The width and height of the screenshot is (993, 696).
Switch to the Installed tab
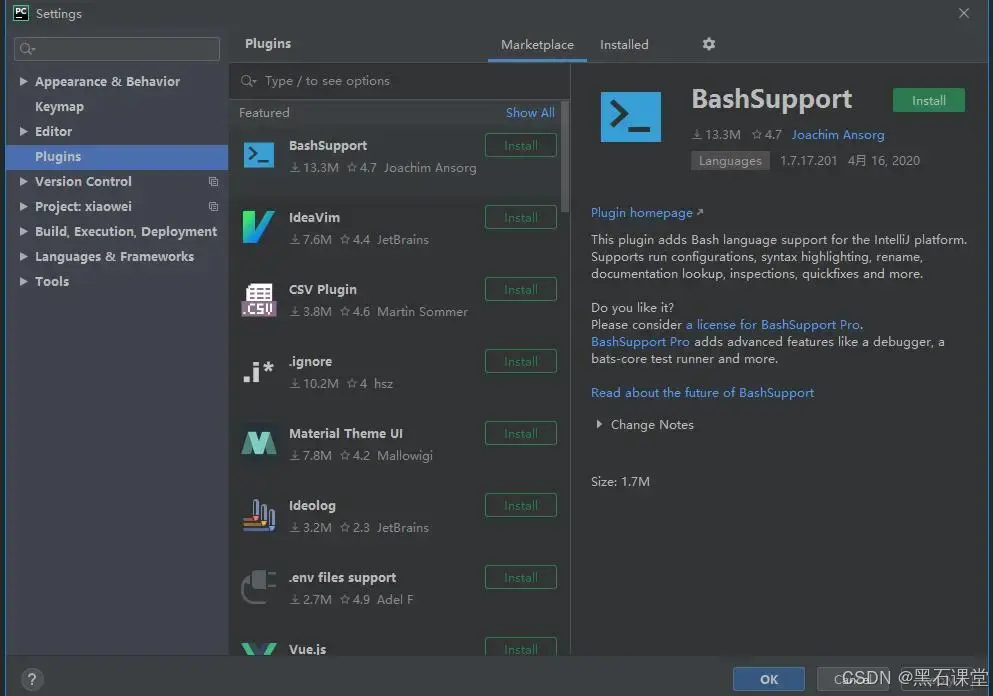pos(624,45)
